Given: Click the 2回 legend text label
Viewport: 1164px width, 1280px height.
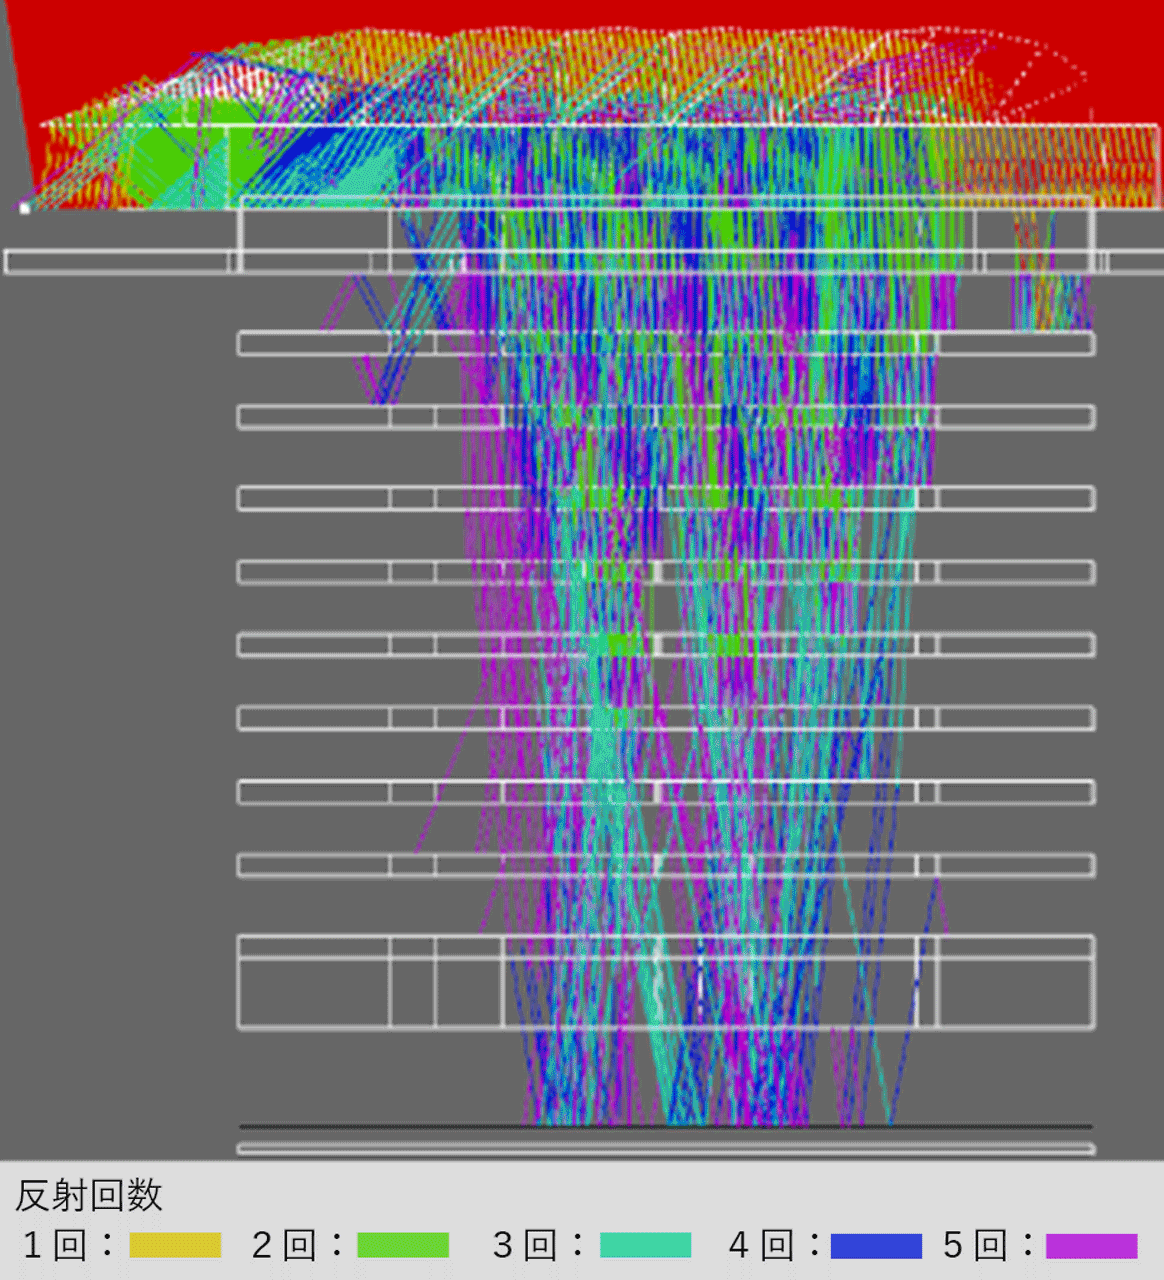Looking at the screenshot, I should pyautogui.click(x=284, y=1245).
